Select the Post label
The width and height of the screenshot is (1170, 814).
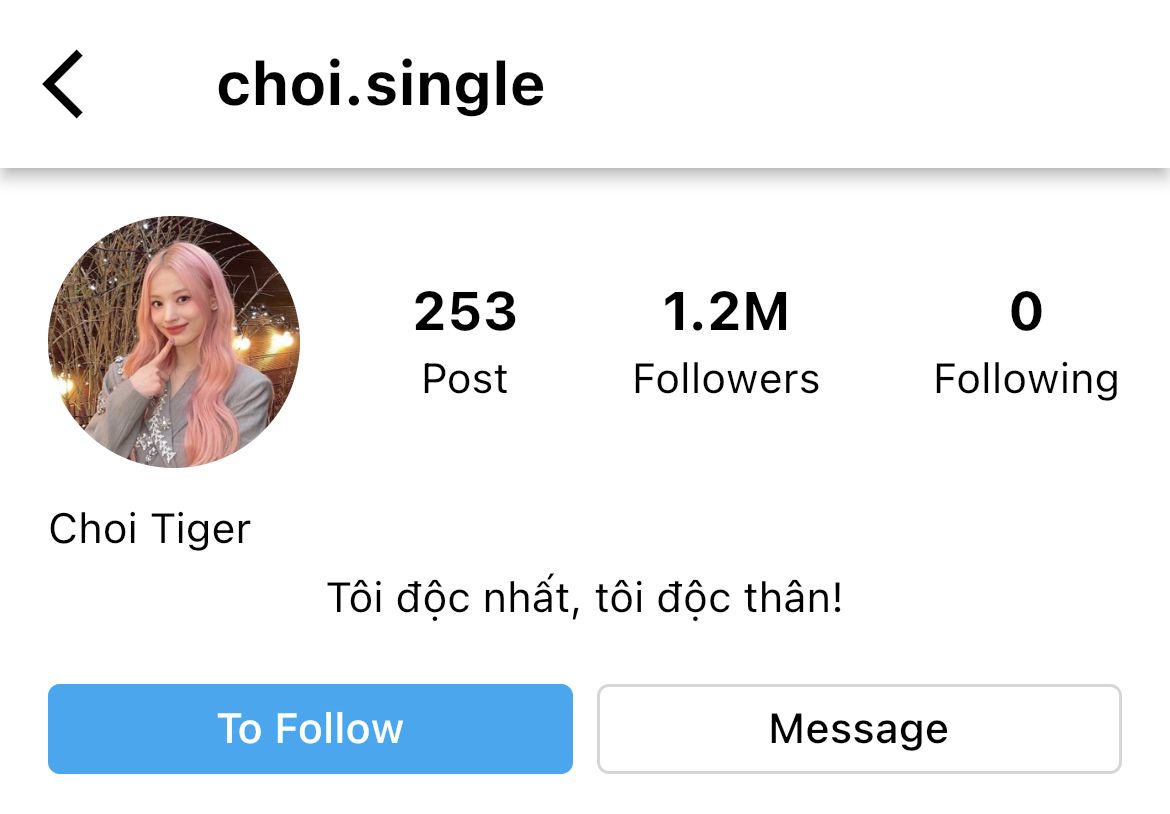coord(465,379)
